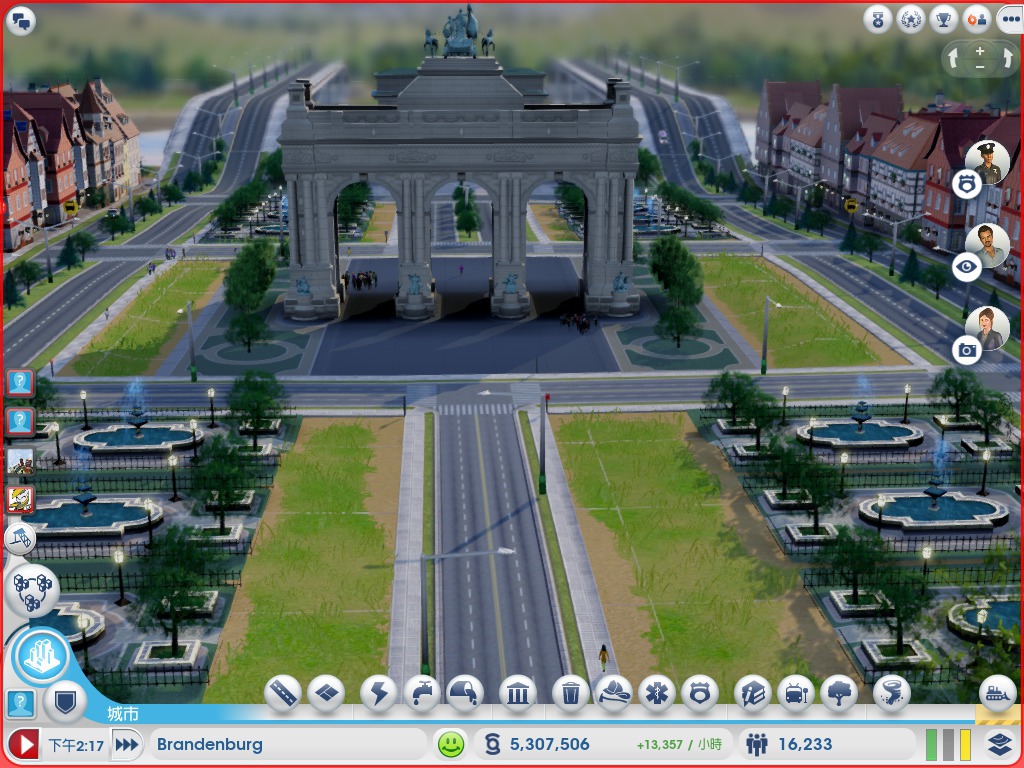Click the yellow industrial demand bar
The width and height of the screenshot is (1024, 768).
(965, 744)
